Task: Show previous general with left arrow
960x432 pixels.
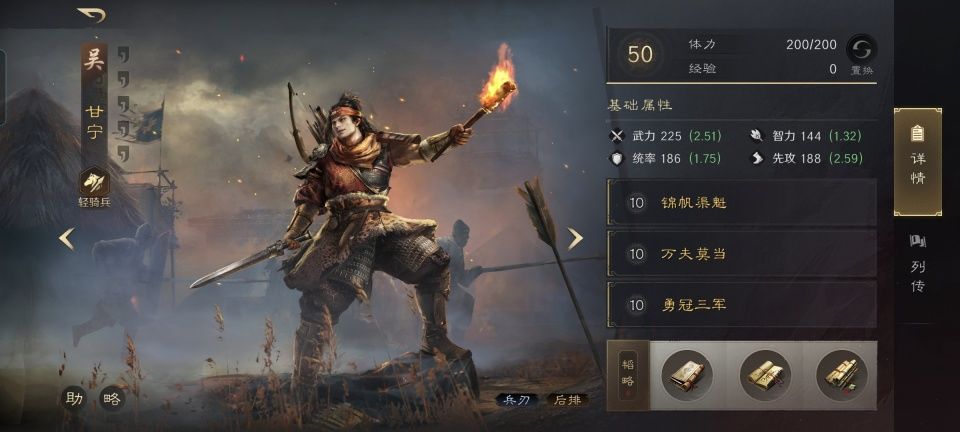Action: click(67, 239)
